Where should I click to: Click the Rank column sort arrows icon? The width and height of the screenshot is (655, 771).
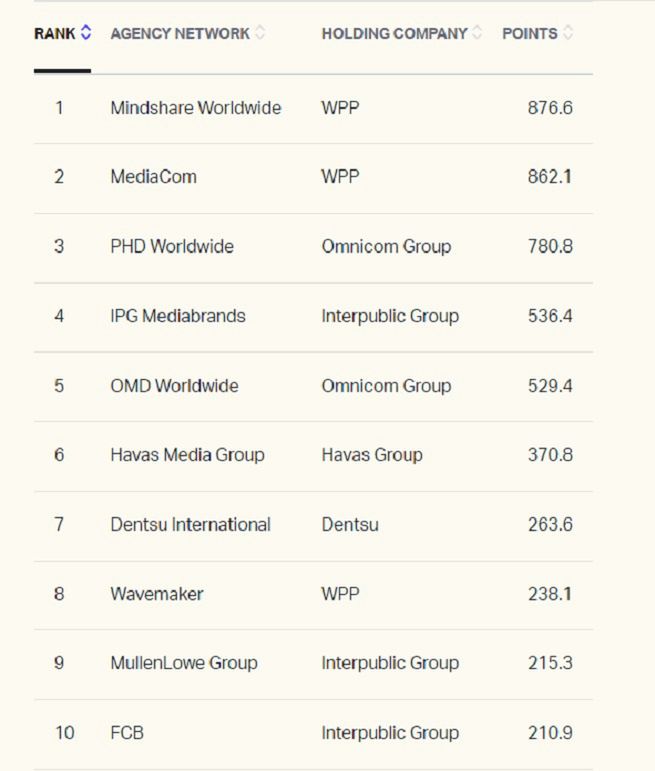tap(86, 33)
